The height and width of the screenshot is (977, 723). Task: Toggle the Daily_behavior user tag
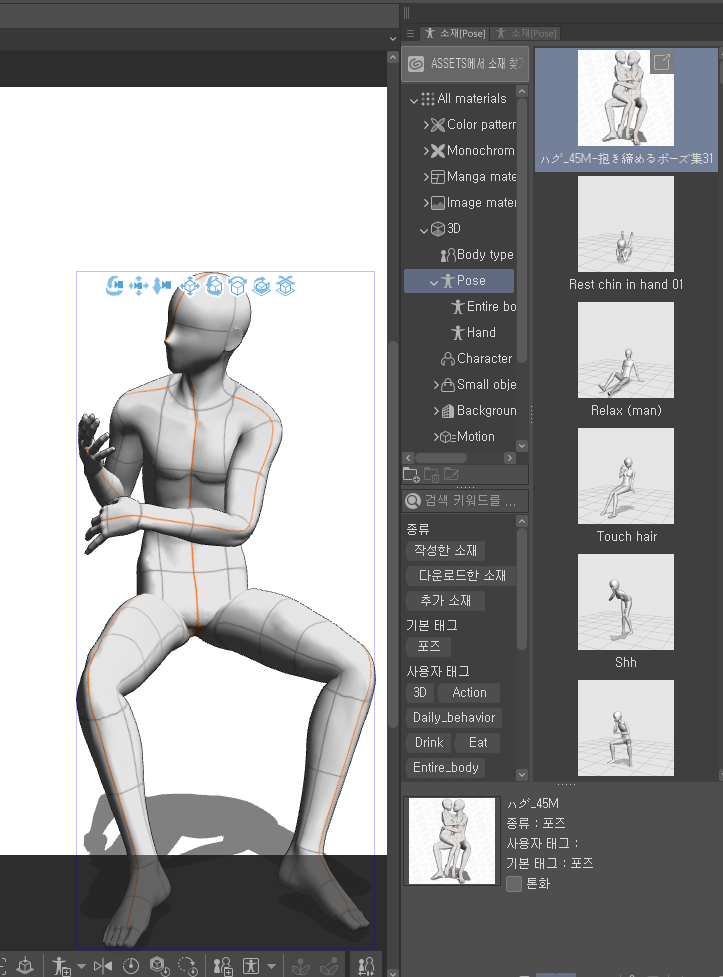coord(454,718)
